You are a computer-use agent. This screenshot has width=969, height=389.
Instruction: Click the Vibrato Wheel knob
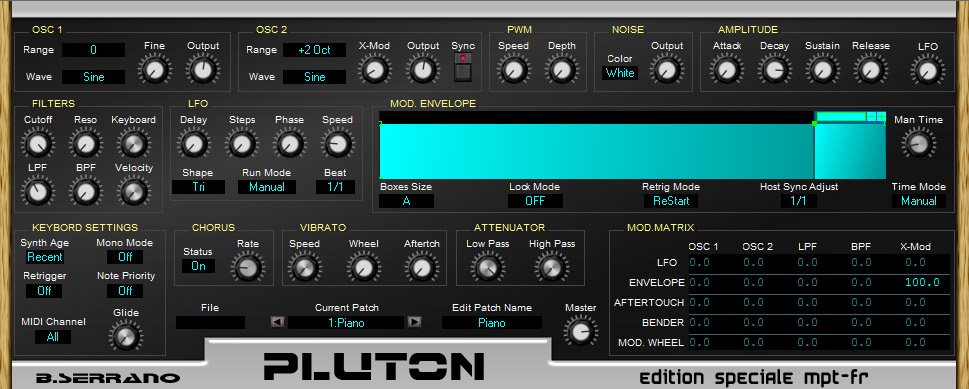click(x=363, y=267)
